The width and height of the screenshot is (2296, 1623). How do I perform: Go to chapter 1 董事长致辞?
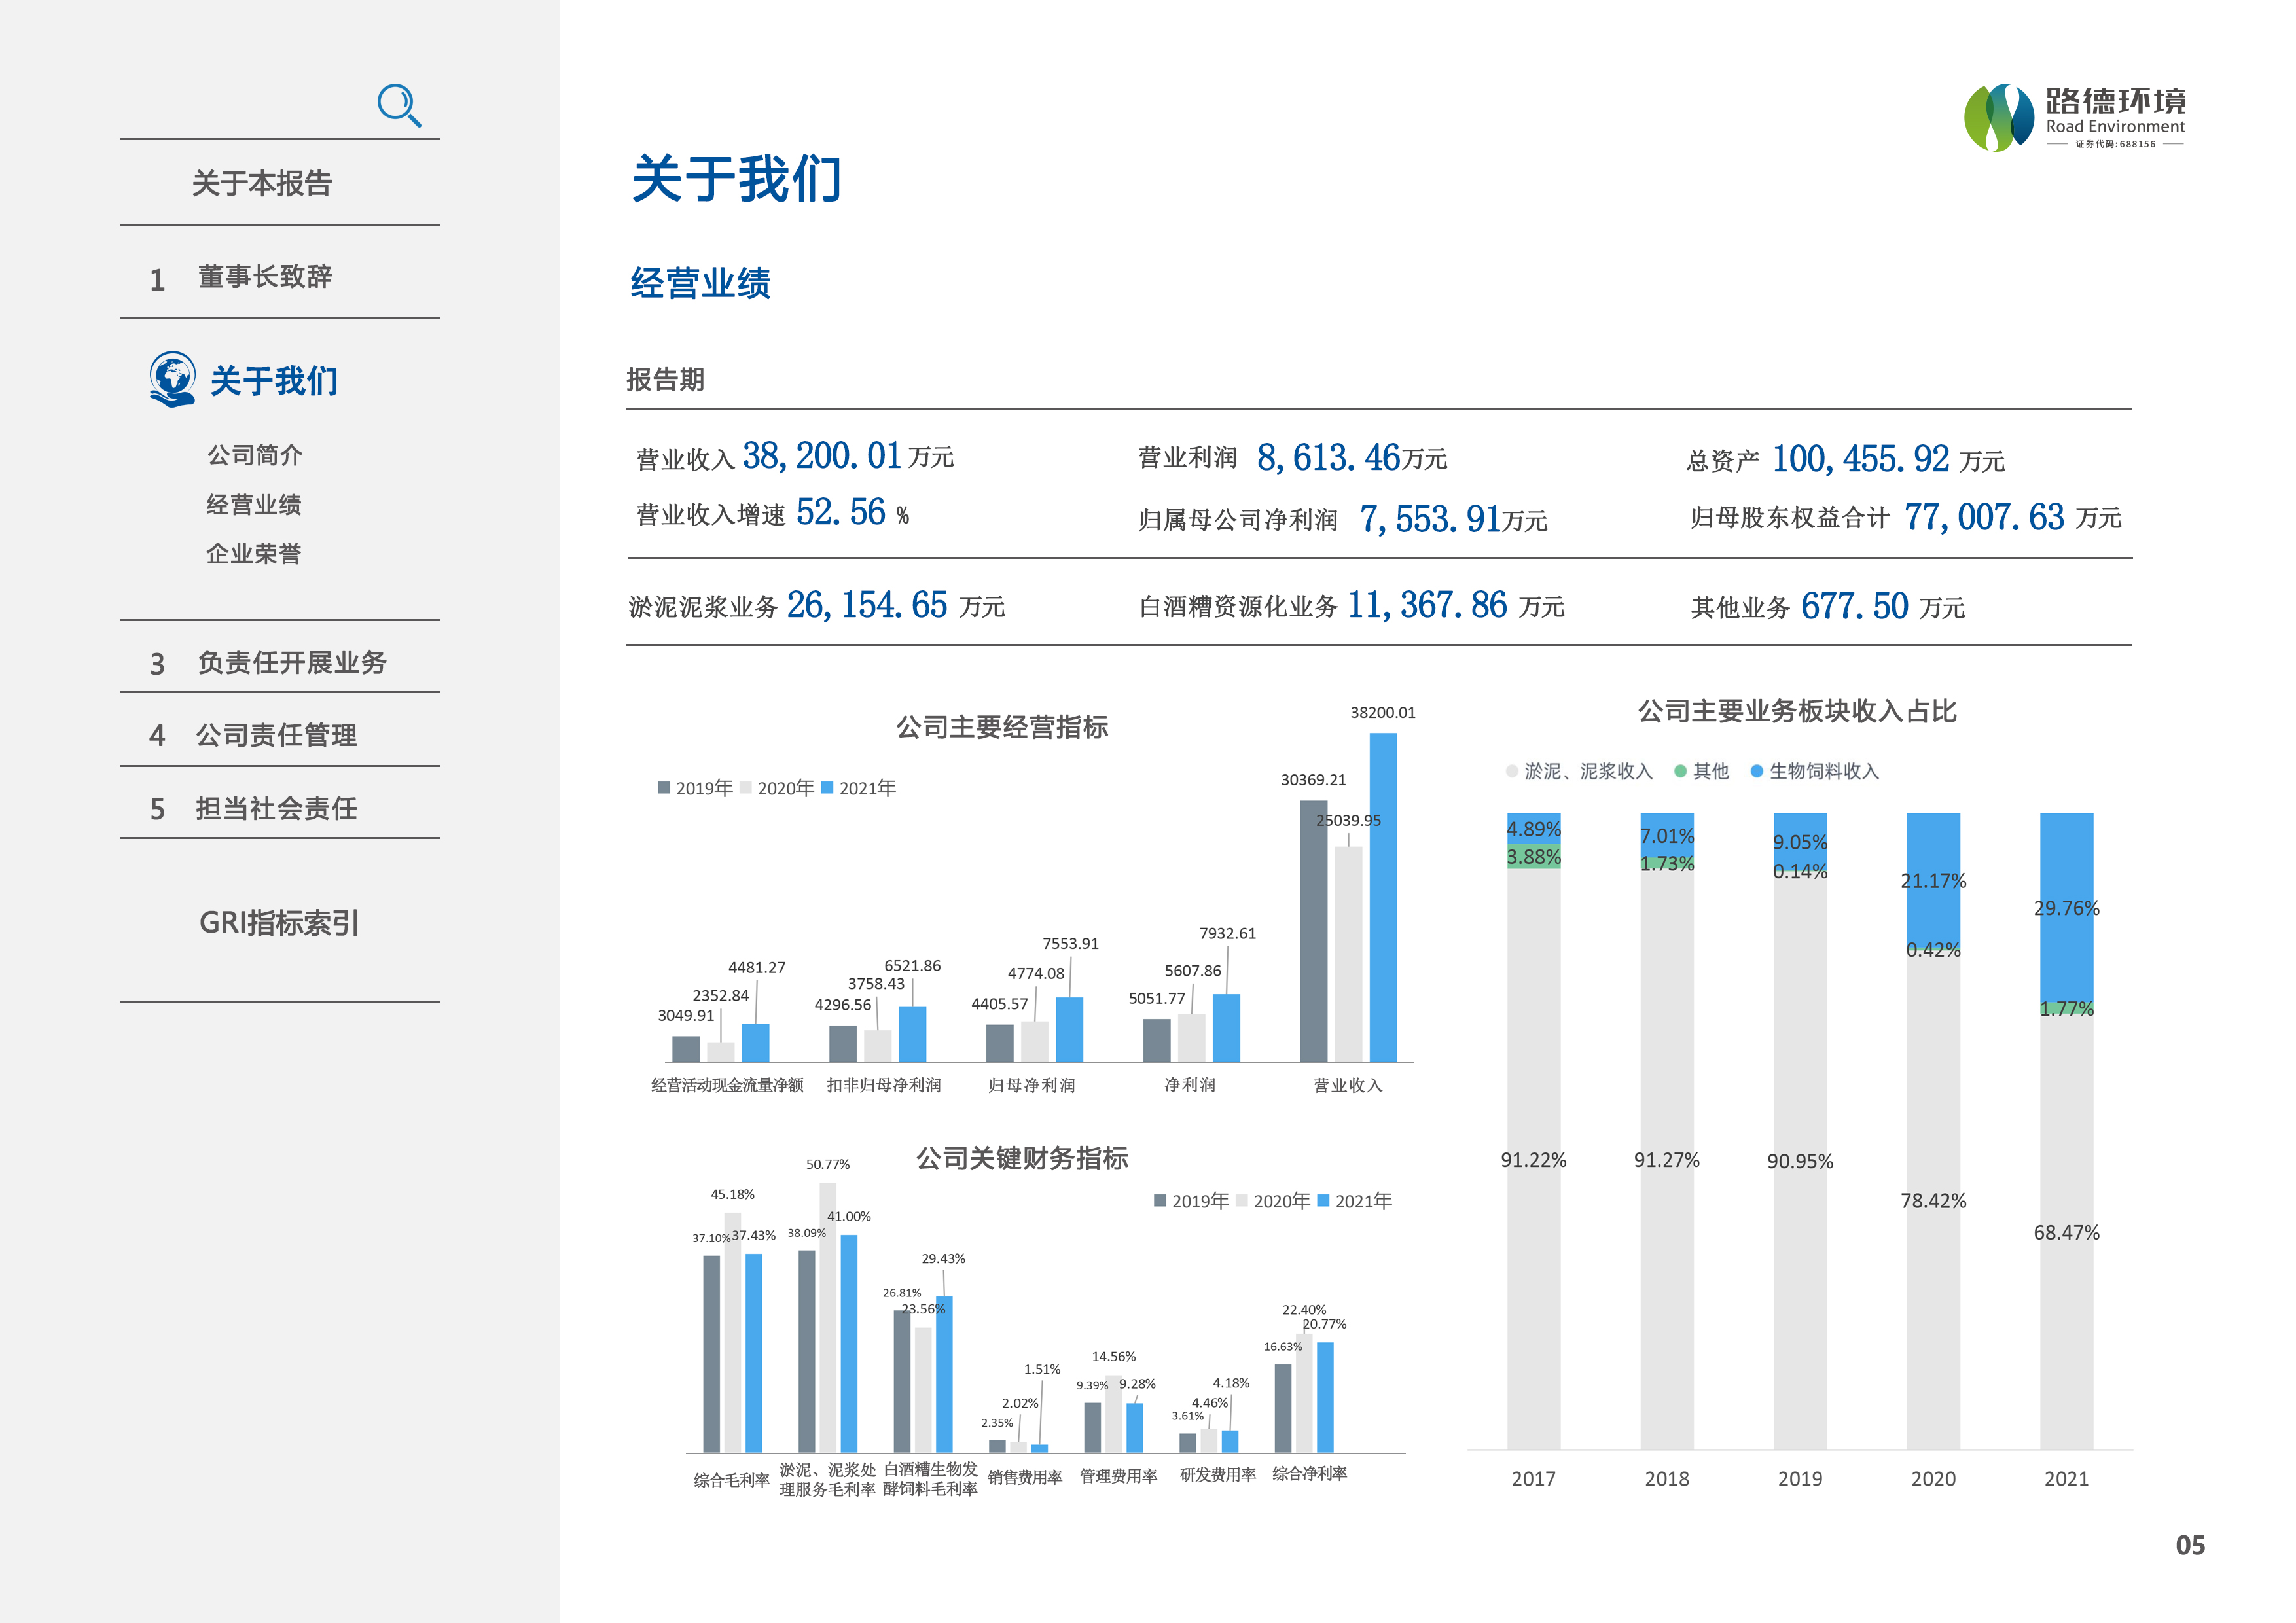pyautogui.click(x=264, y=277)
